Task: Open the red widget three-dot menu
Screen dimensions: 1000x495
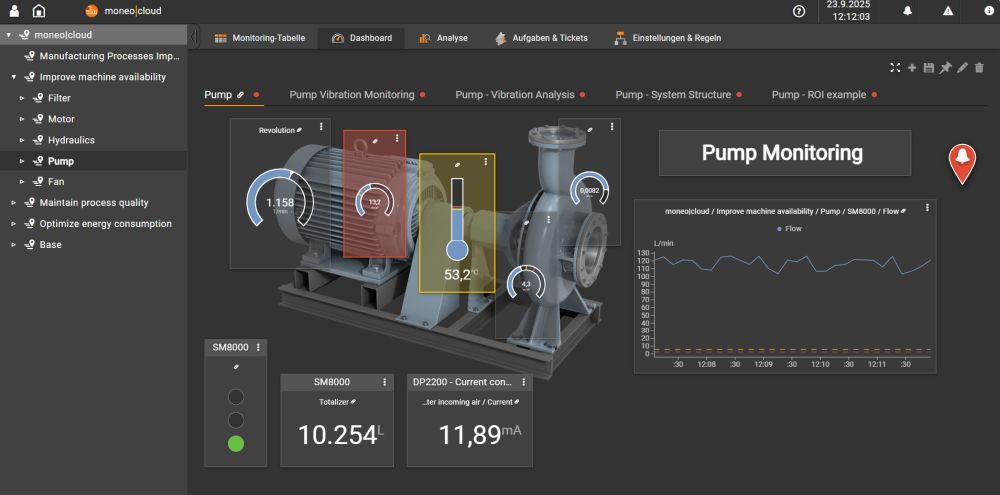Action: [397, 138]
